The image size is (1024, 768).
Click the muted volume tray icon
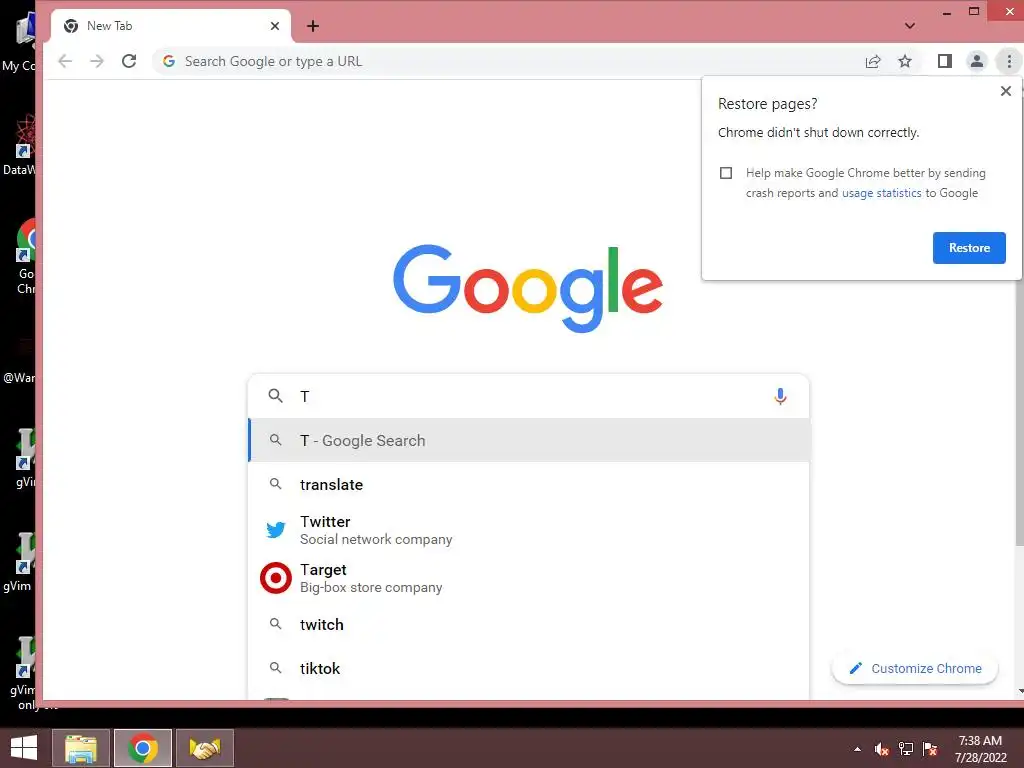coord(882,749)
